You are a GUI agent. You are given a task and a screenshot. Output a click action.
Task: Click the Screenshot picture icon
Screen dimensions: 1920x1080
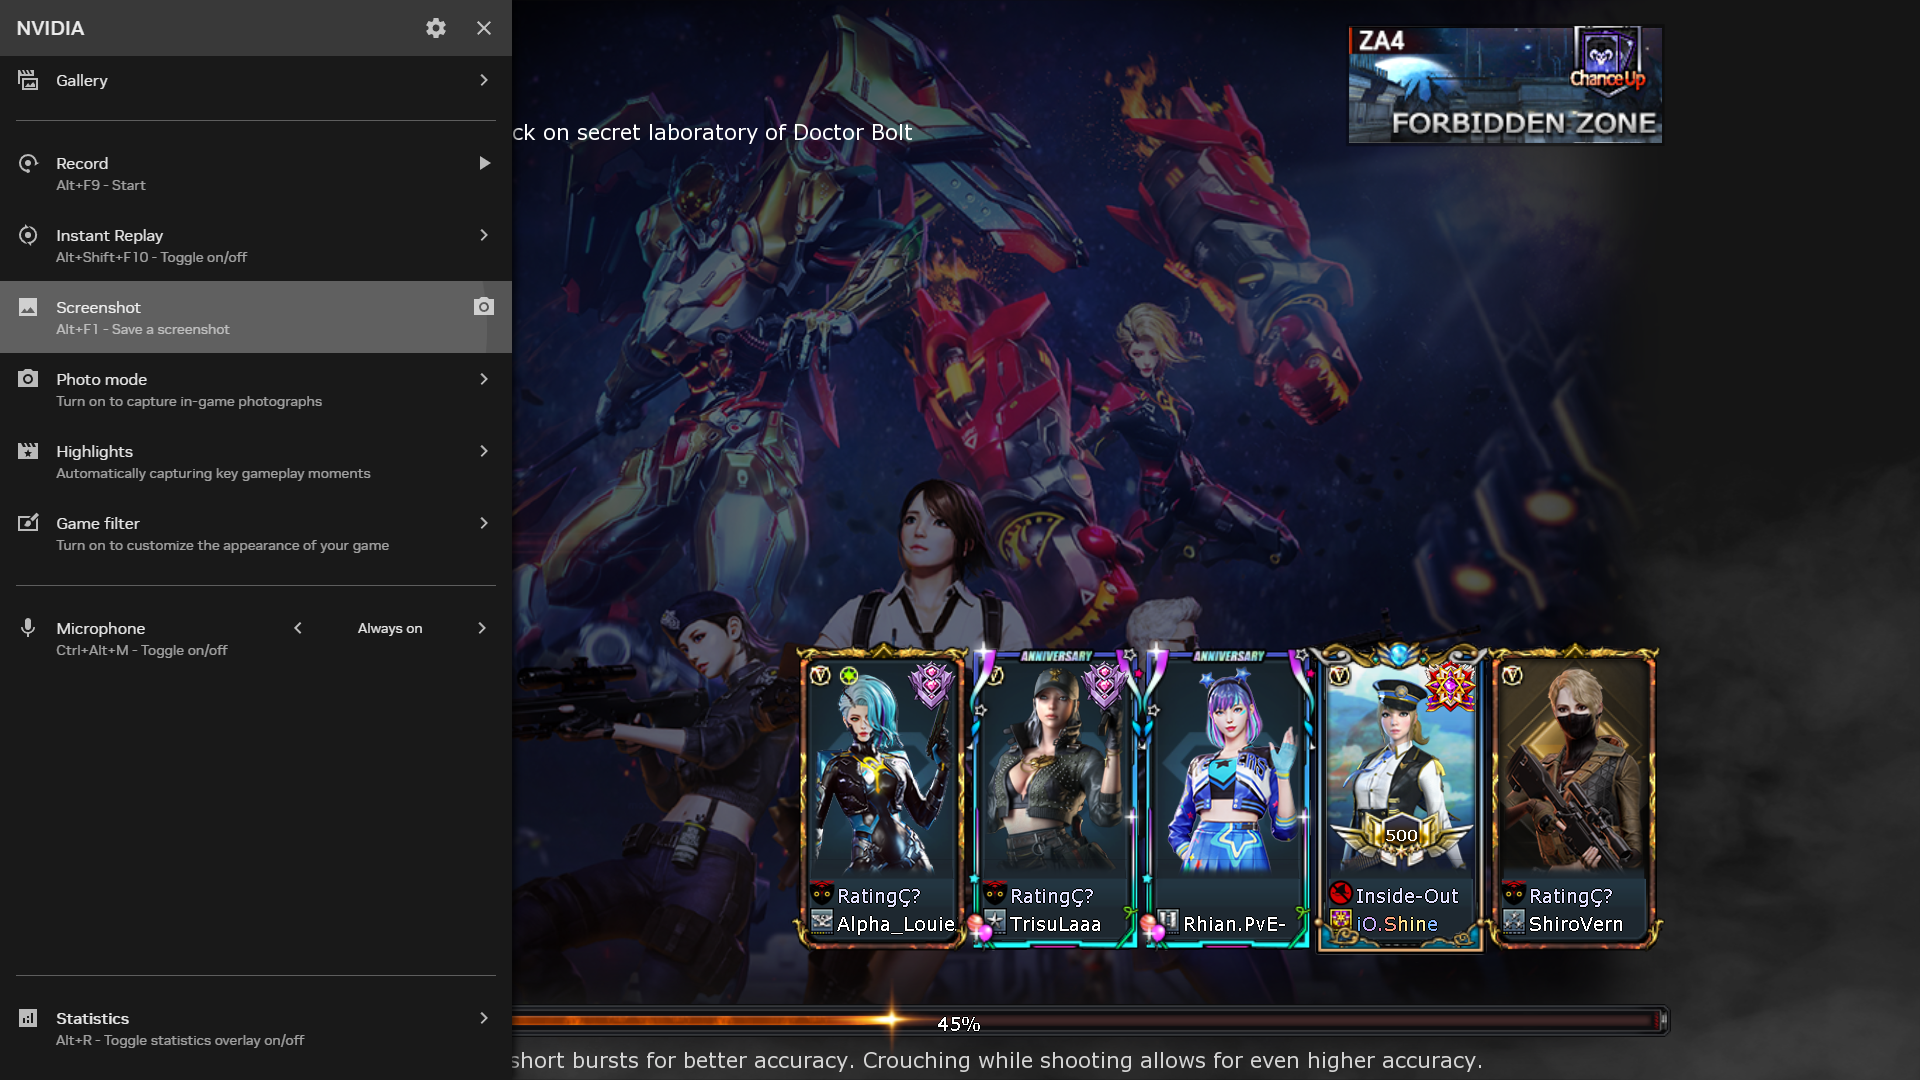28,307
